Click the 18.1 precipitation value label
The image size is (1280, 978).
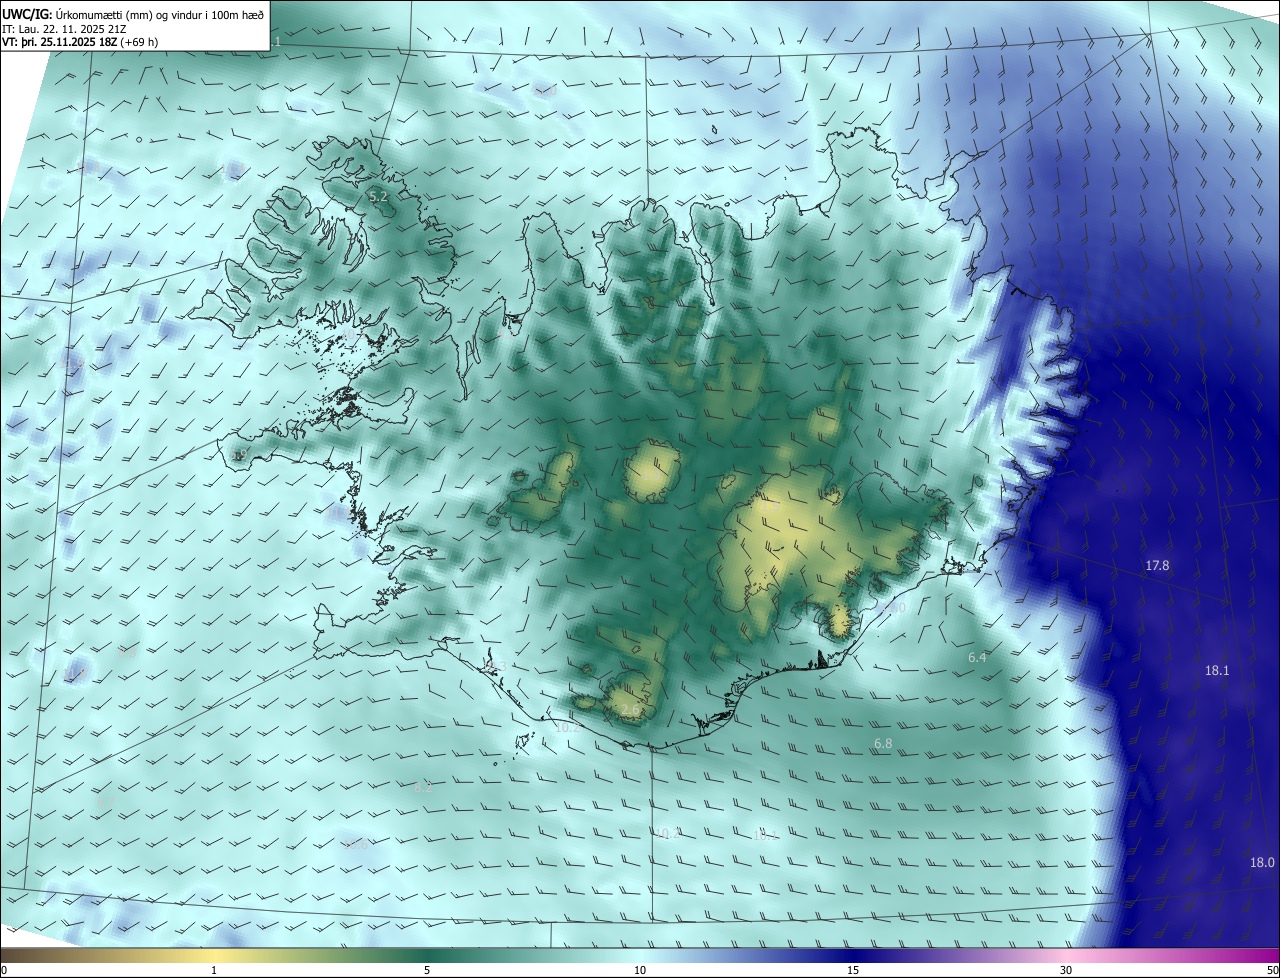click(x=1217, y=671)
